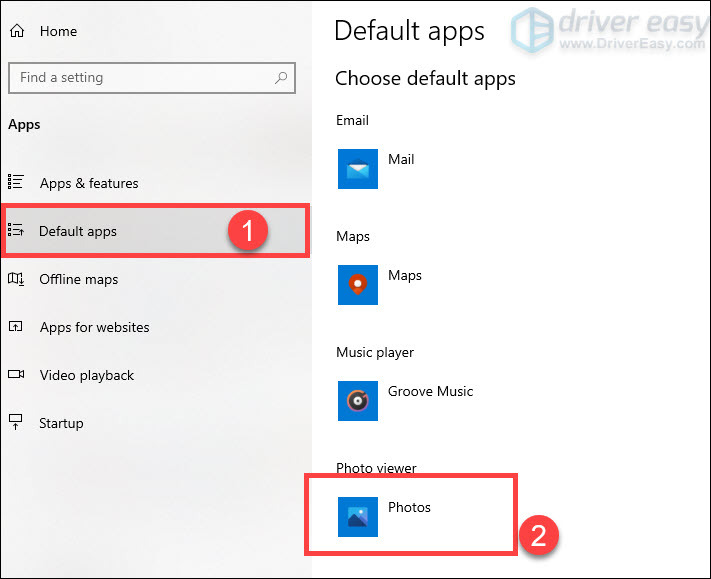Open Apps for websites section
The image size is (711, 579).
click(94, 327)
